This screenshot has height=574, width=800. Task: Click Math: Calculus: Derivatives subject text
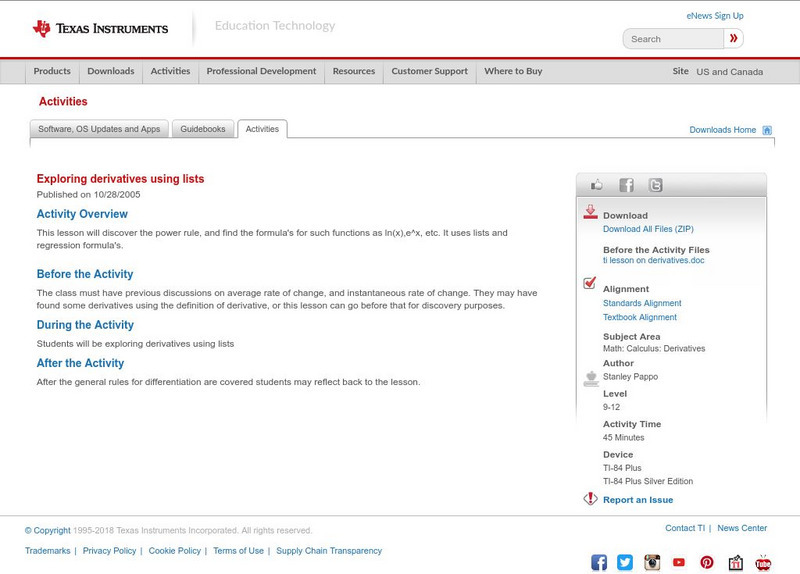654,348
